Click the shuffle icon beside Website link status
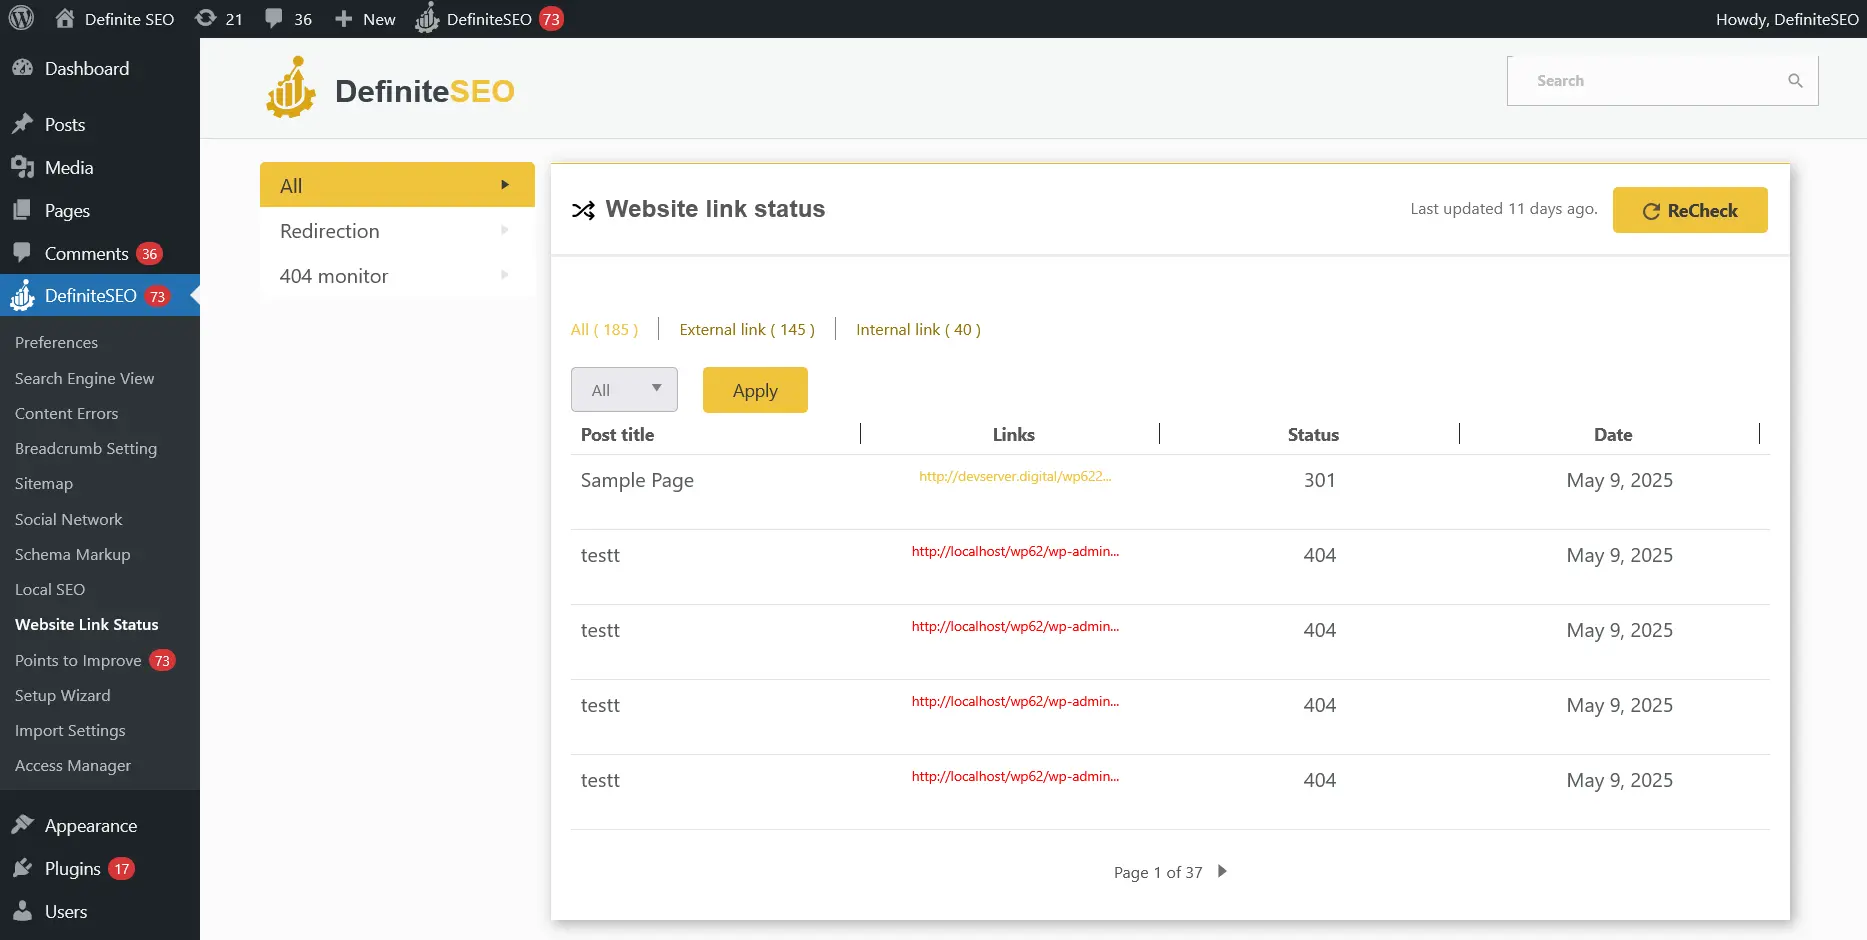This screenshot has height=940, width=1867. point(583,210)
